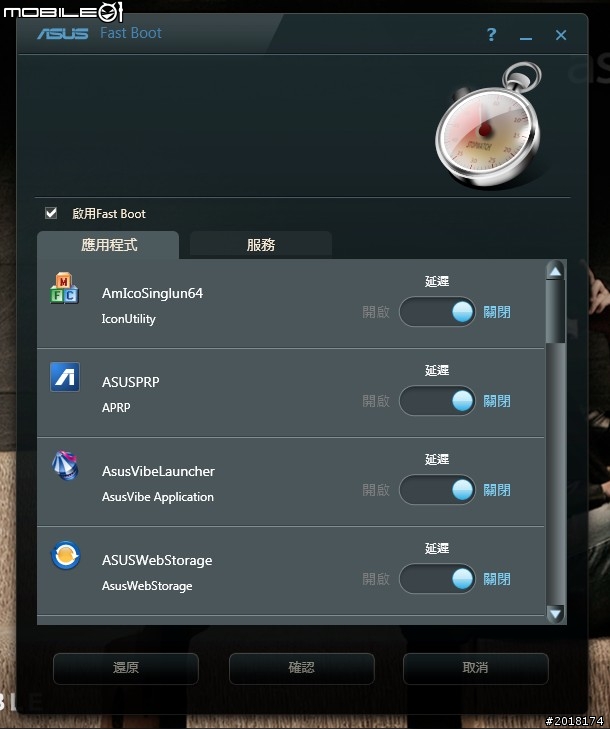
Task: Minimize the Fast Boot window
Action: (526, 38)
